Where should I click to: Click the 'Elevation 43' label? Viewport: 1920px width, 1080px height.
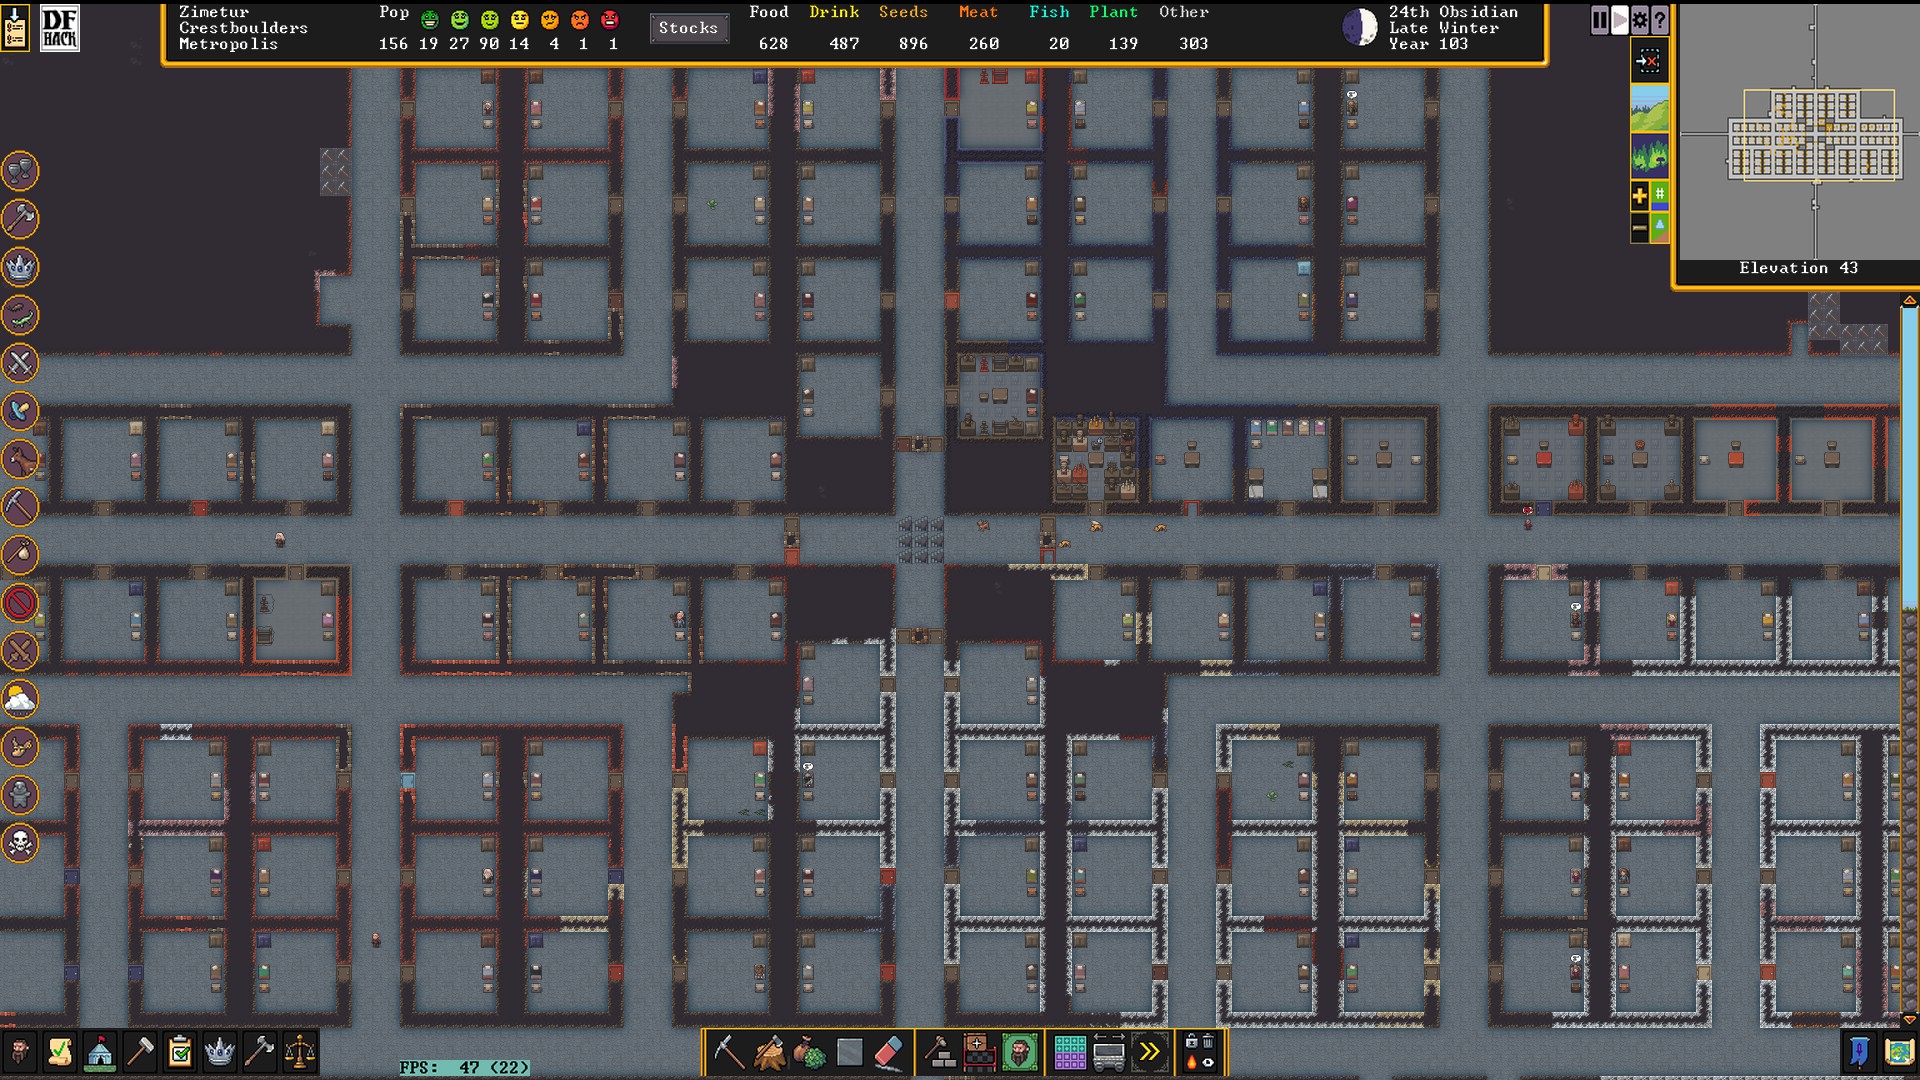(x=1798, y=268)
